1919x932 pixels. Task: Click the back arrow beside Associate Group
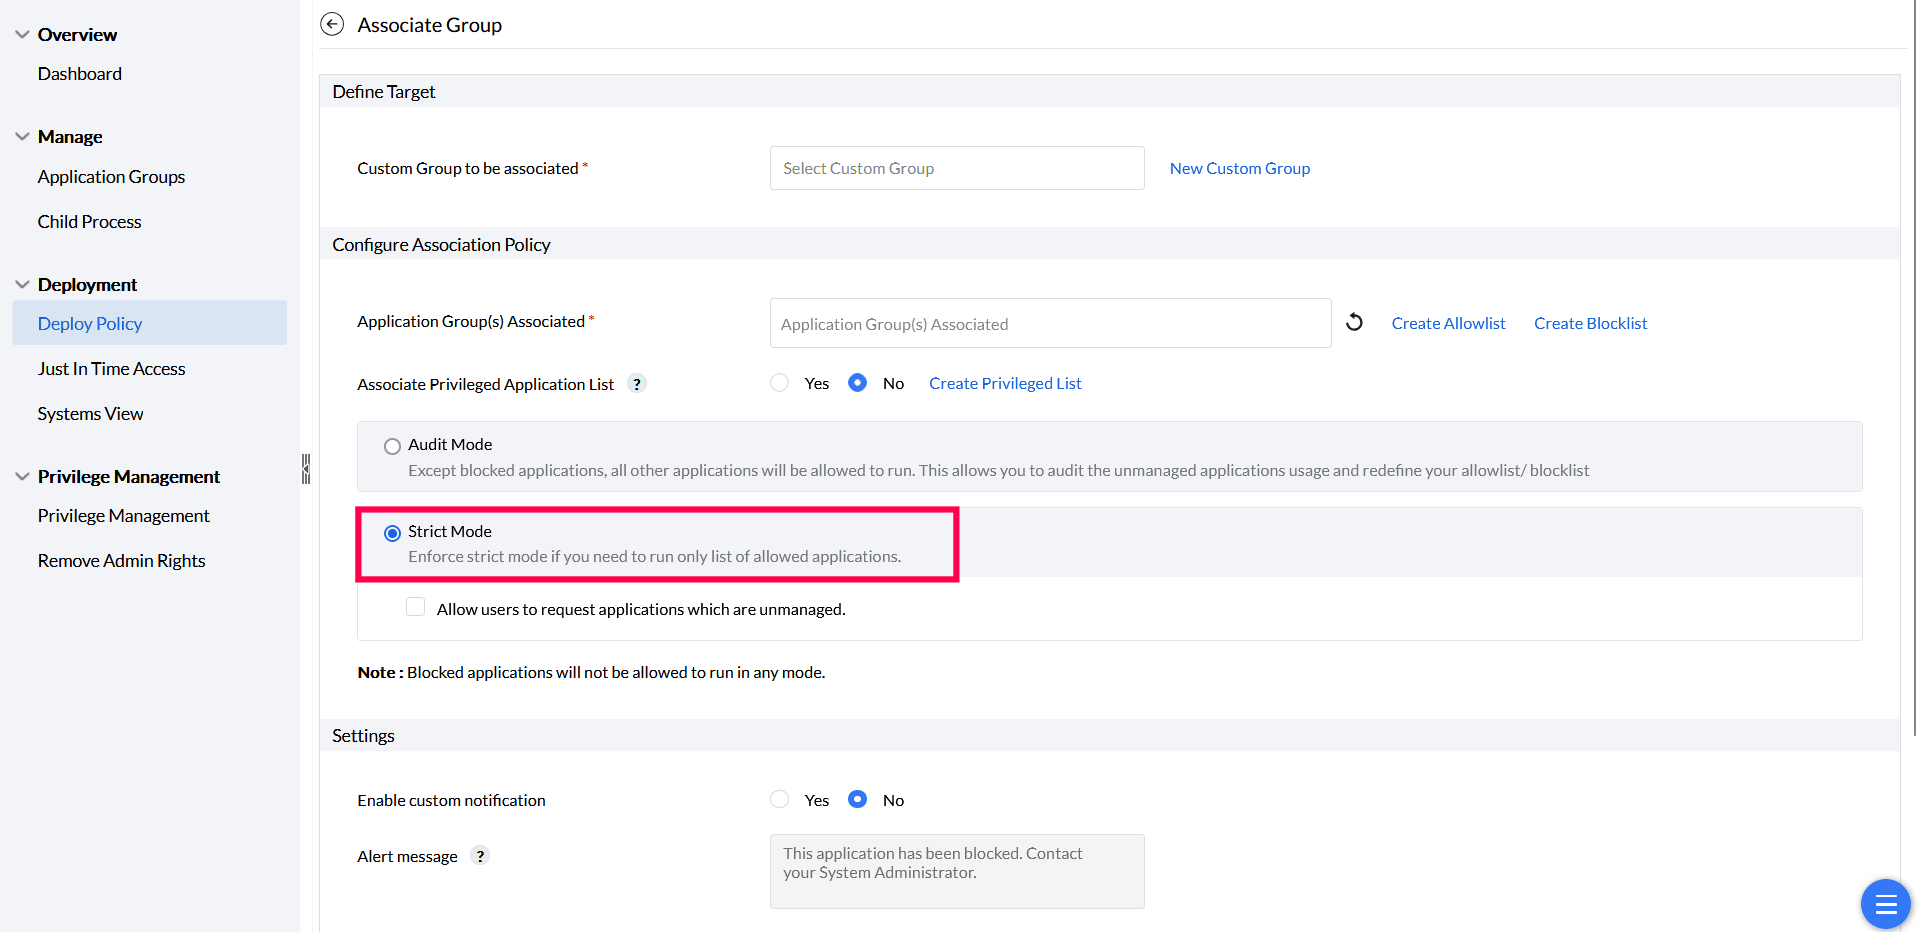point(332,24)
